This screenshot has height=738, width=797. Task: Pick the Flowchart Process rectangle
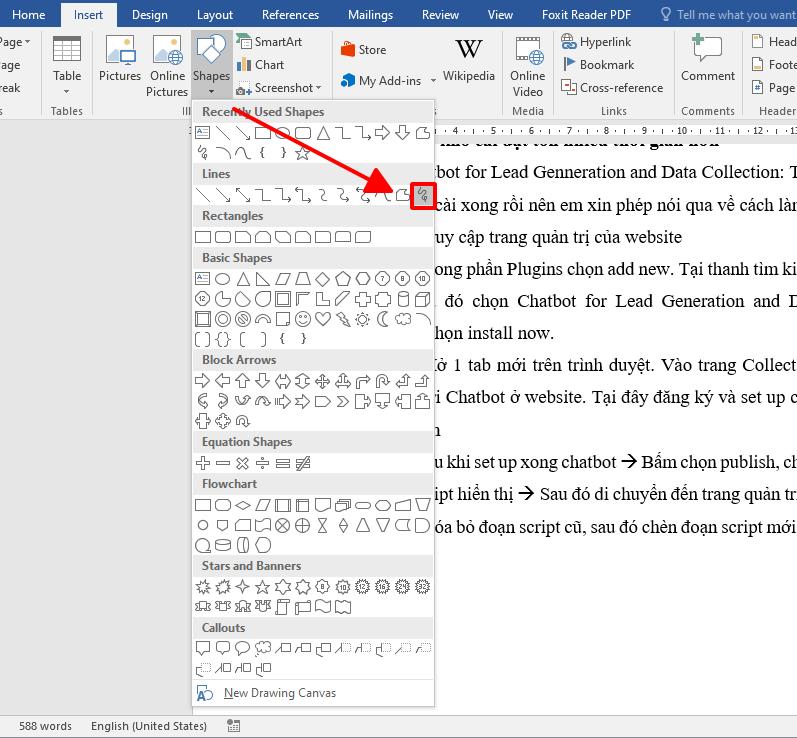click(x=203, y=505)
